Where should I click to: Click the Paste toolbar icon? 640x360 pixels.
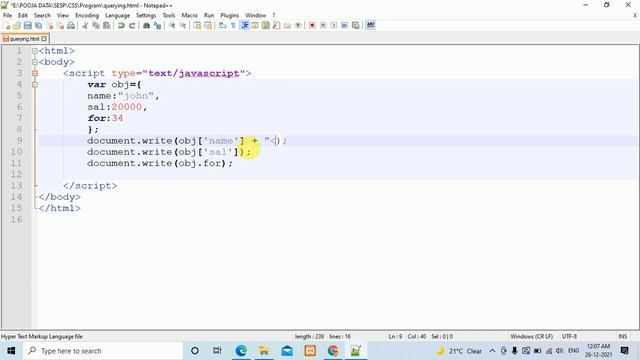[107, 25]
